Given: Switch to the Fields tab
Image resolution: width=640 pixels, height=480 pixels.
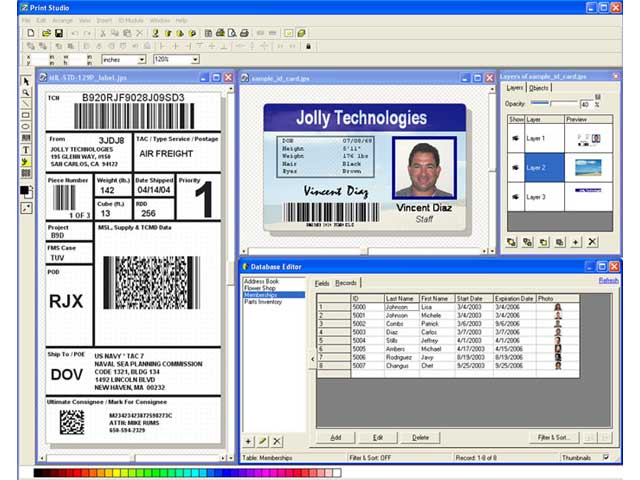Looking at the screenshot, I should click(x=322, y=283).
